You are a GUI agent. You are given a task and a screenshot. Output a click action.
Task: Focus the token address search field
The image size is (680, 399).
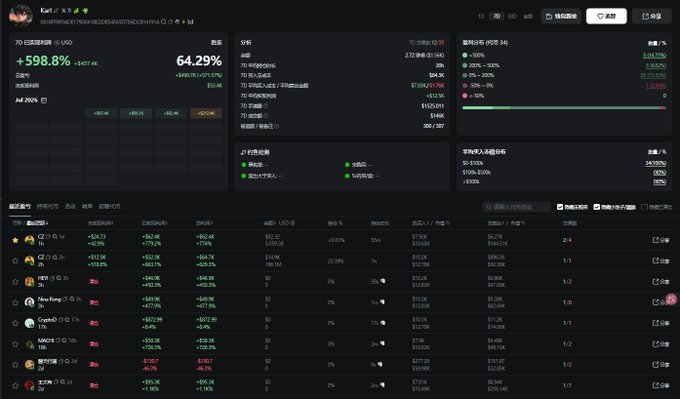517,207
